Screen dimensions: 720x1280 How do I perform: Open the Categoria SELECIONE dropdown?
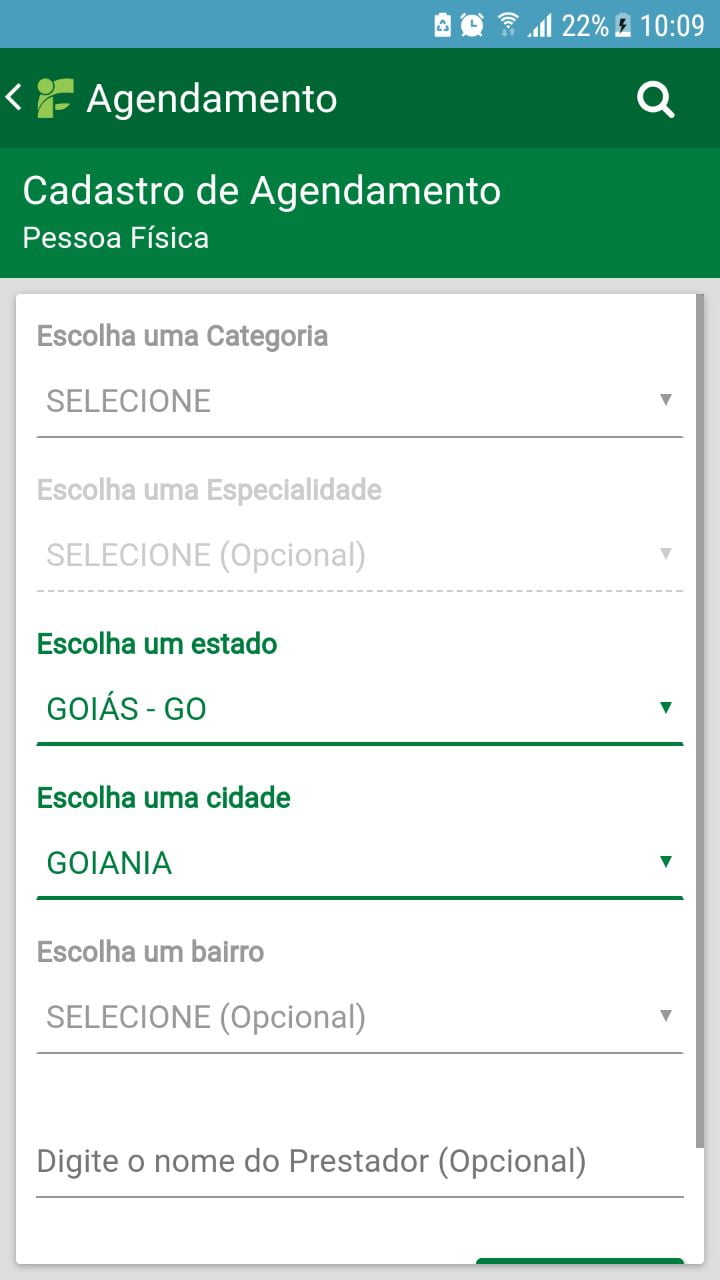[358, 402]
